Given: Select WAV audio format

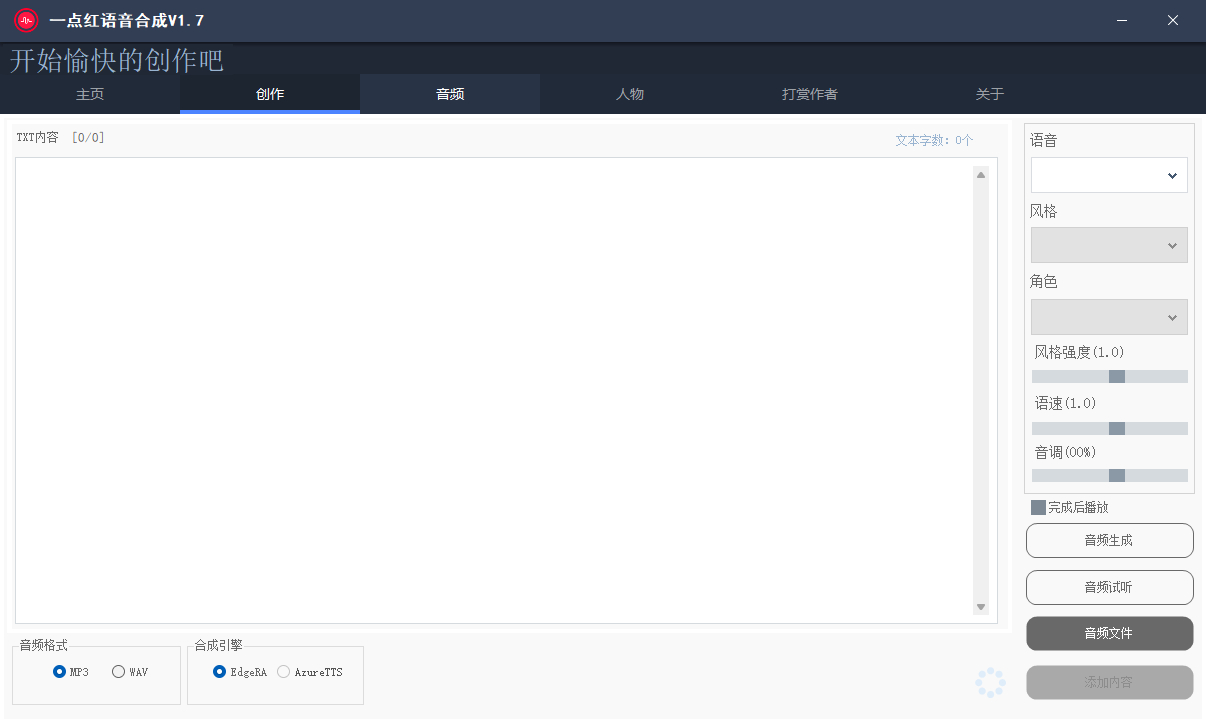Looking at the screenshot, I should pyautogui.click(x=119, y=672).
